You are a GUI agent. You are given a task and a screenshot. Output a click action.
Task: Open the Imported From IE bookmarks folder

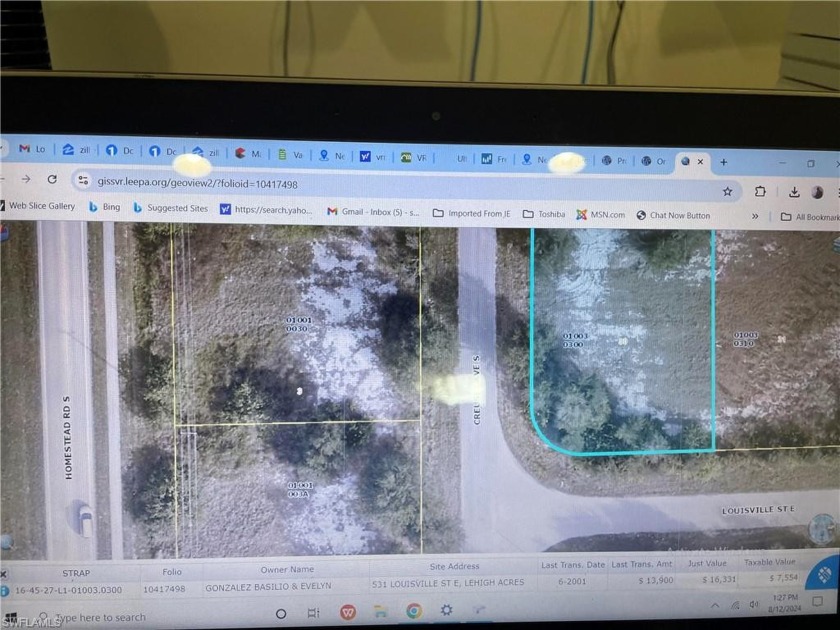[x=471, y=213]
